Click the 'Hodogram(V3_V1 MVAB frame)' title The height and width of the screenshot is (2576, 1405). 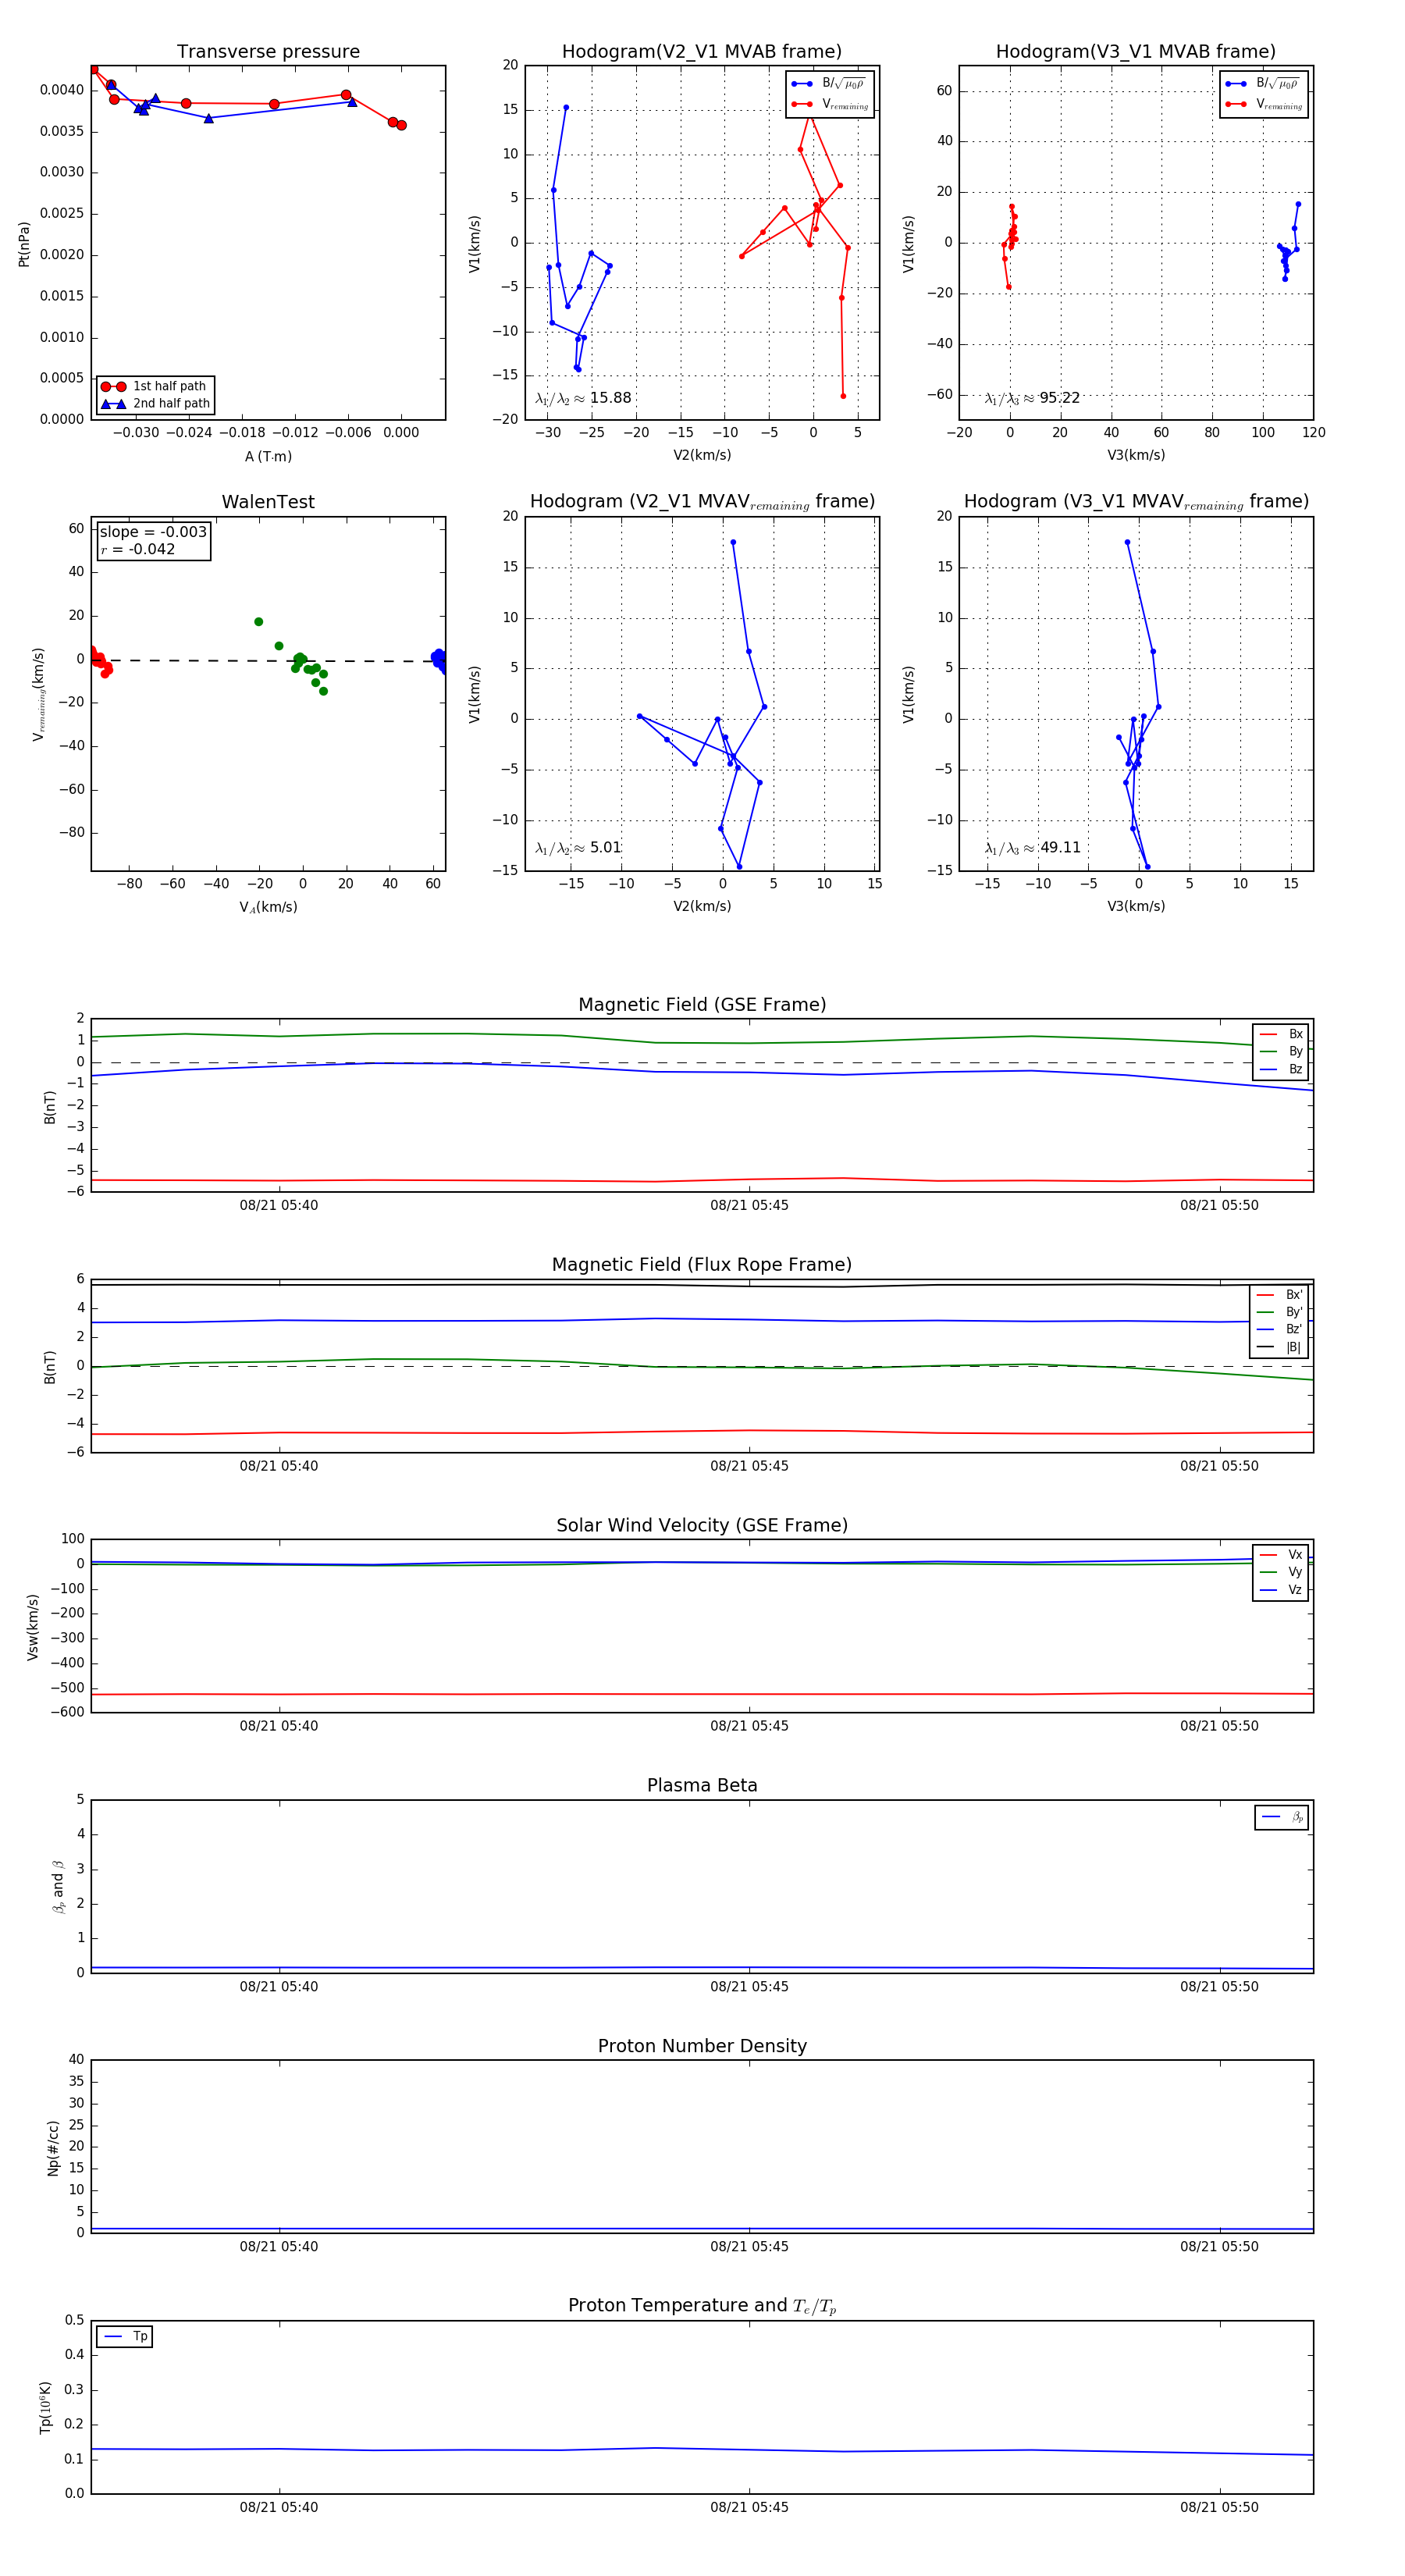[x=1135, y=52]
